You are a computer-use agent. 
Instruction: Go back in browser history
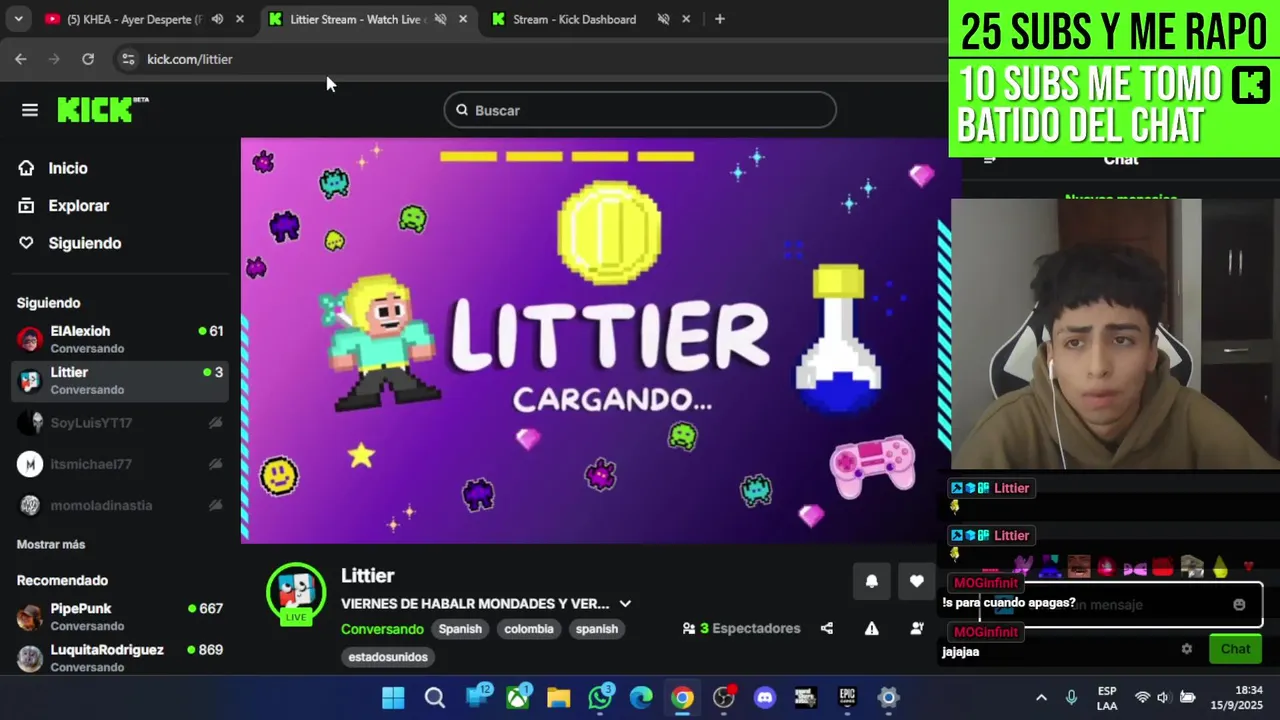(20, 59)
